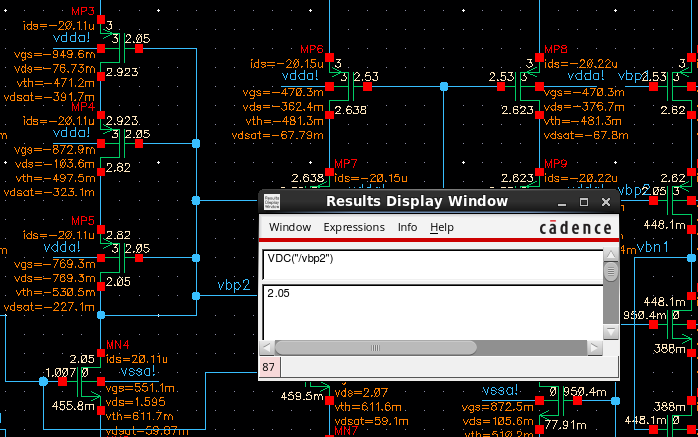The image size is (698, 437).
Task: Select the MP4 transistor label
Action: [83, 107]
